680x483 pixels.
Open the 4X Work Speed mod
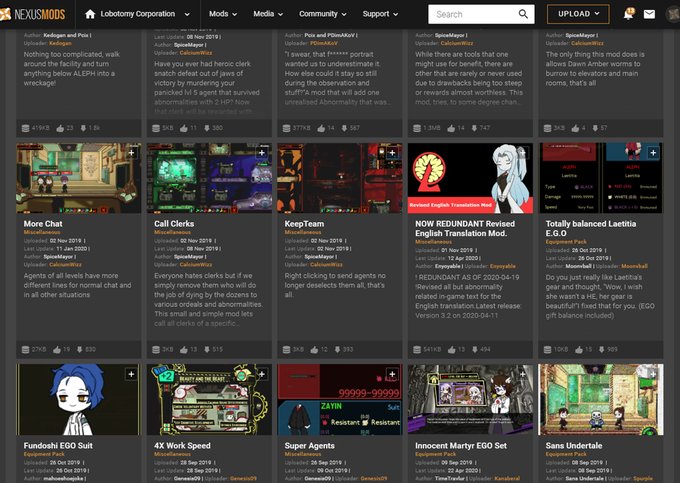(x=182, y=445)
